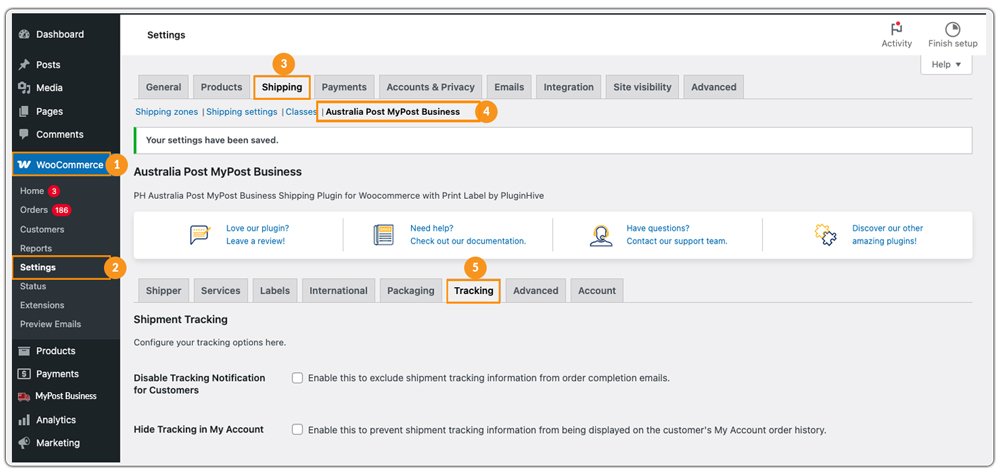Image resolution: width=1000 pixels, height=473 pixels.
Task: Click the Orders 186 count badge
Action: tap(61, 210)
